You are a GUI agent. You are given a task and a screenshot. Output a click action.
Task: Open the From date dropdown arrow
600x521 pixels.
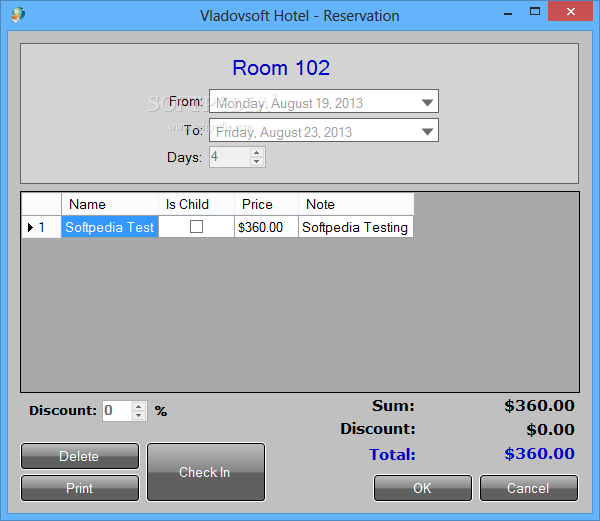(427, 103)
